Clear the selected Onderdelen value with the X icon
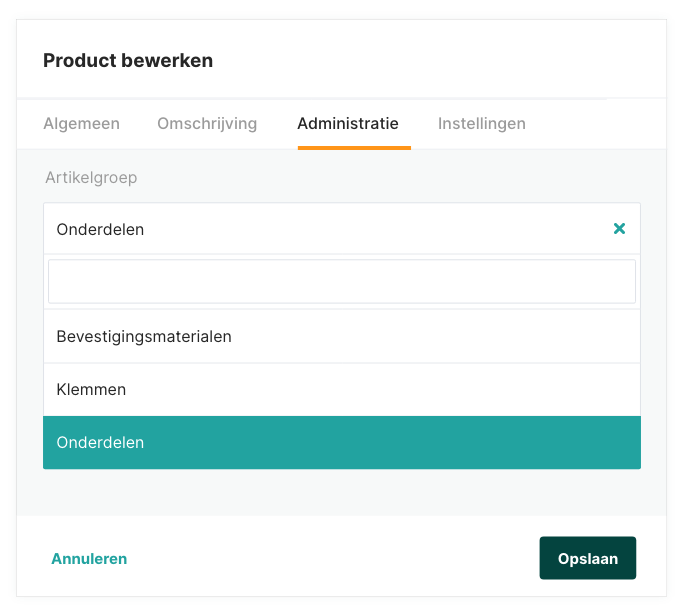The height and width of the screenshot is (616, 684). point(619,229)
